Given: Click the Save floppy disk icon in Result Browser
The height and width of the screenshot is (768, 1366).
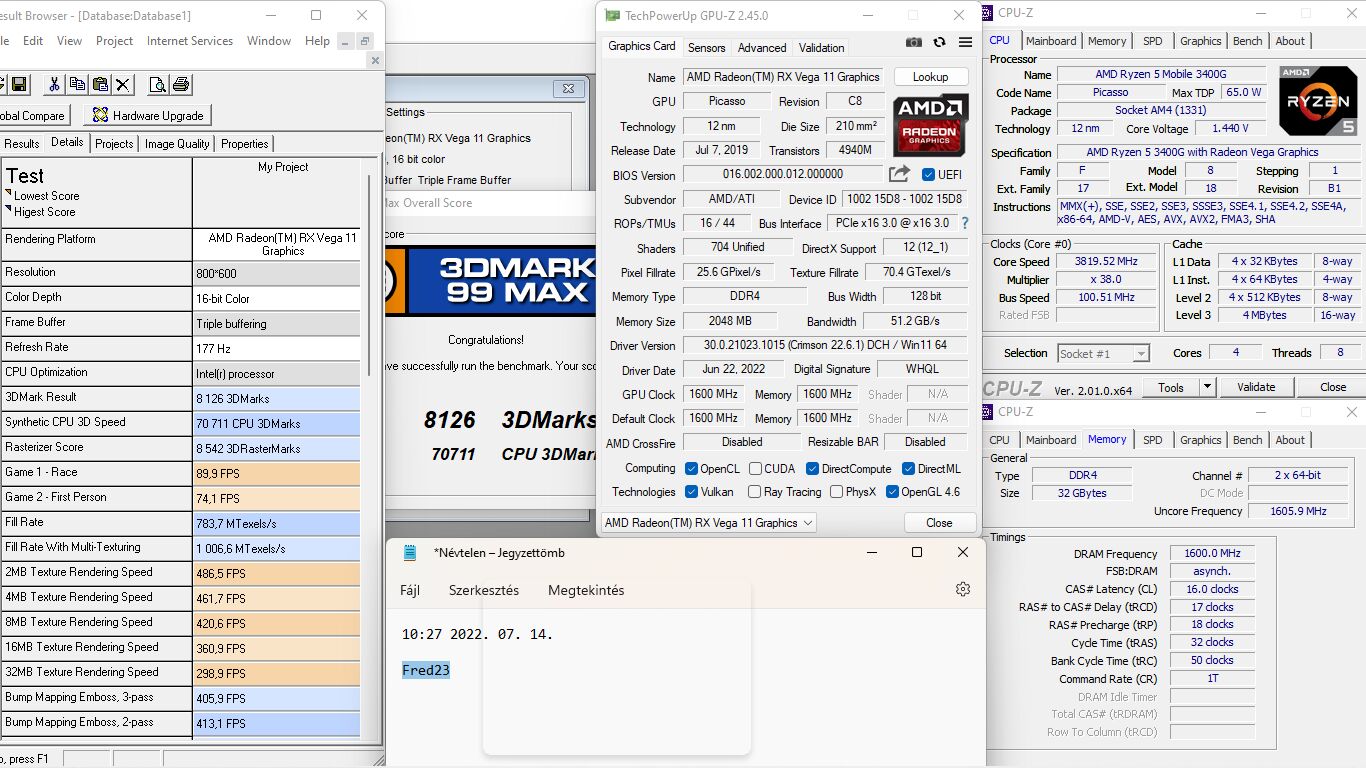Looking at the screenshot, I should coord(20,85).
